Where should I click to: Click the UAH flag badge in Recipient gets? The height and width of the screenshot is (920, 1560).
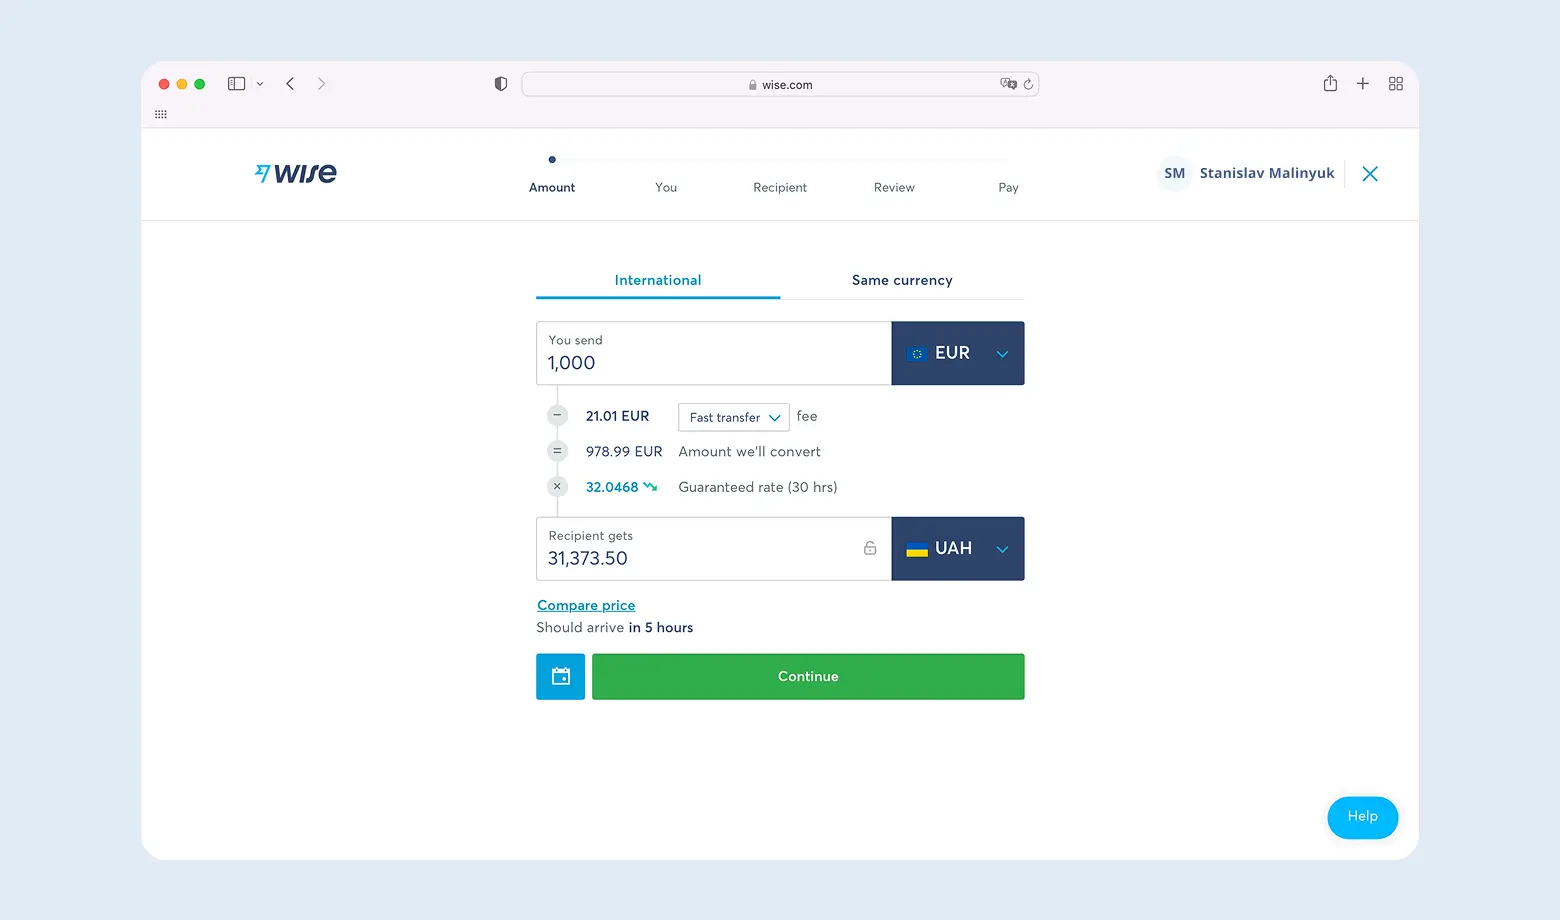point(916,548)
